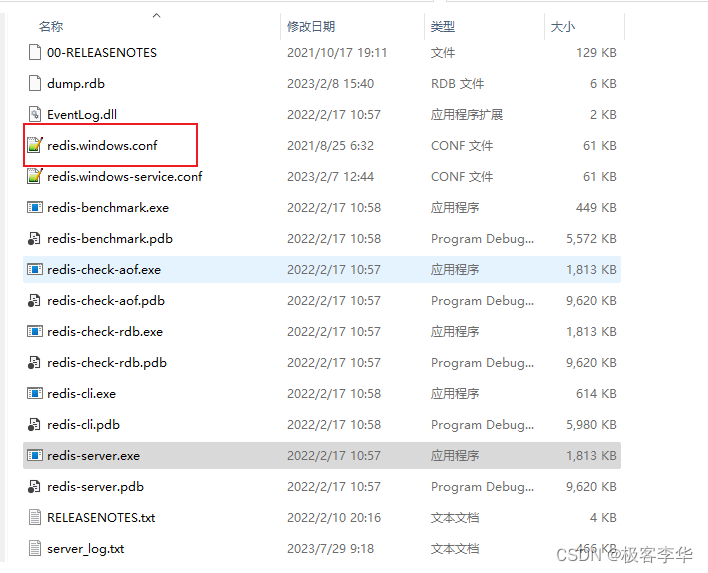Click the 00-RELEASENOTES file icon
This screenshot has width=708, height=573.
point(35,52)
